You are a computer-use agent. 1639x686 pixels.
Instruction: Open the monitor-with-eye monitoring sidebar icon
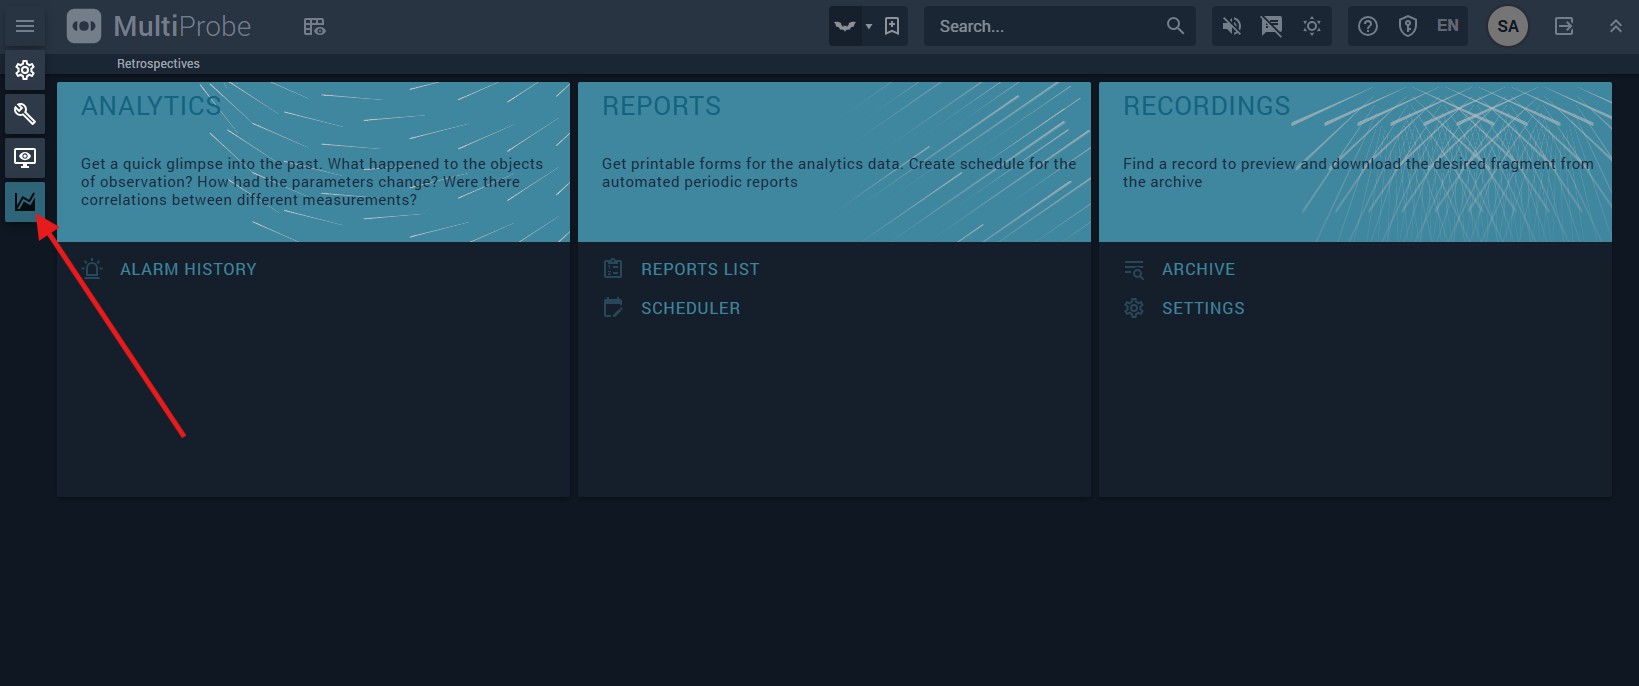pos(25,158)
